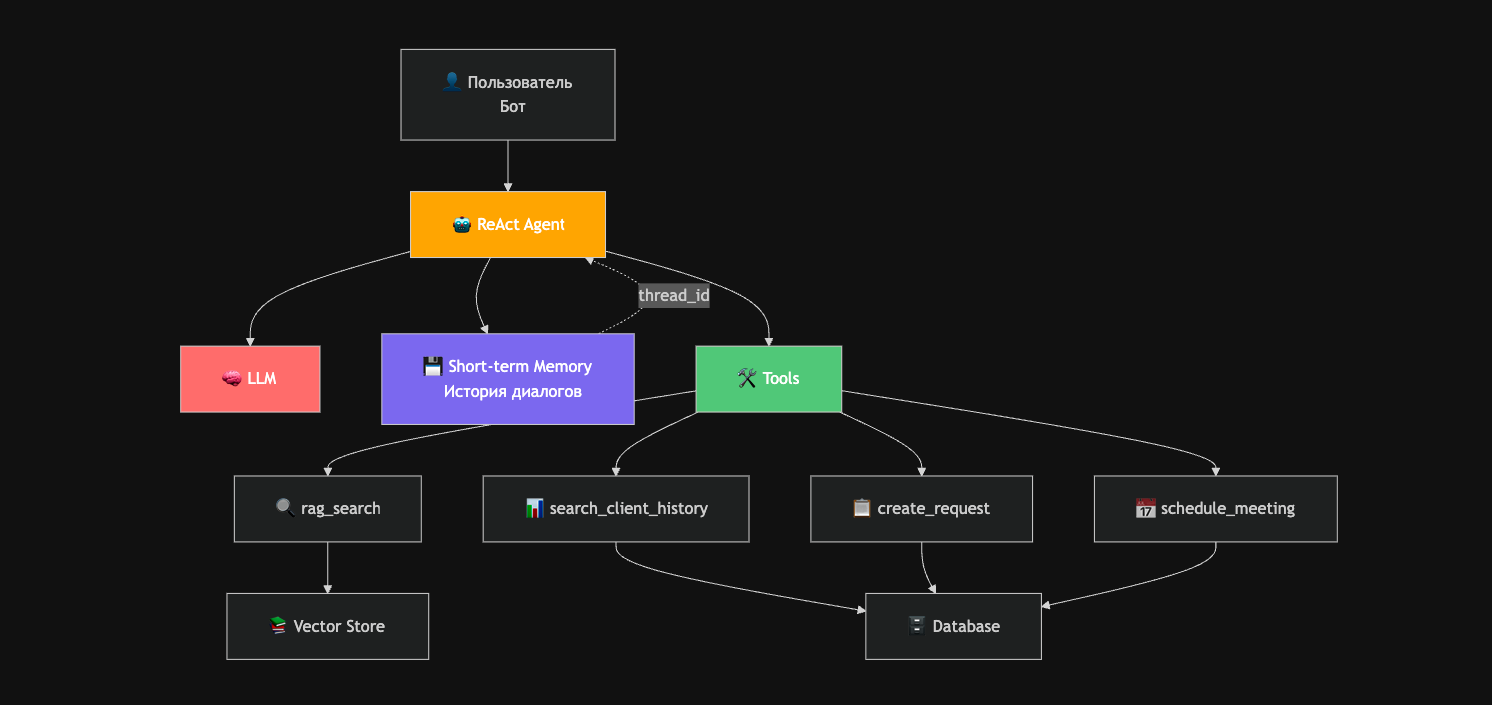
Task: Select the red LLM node
Action: point(250,378)
